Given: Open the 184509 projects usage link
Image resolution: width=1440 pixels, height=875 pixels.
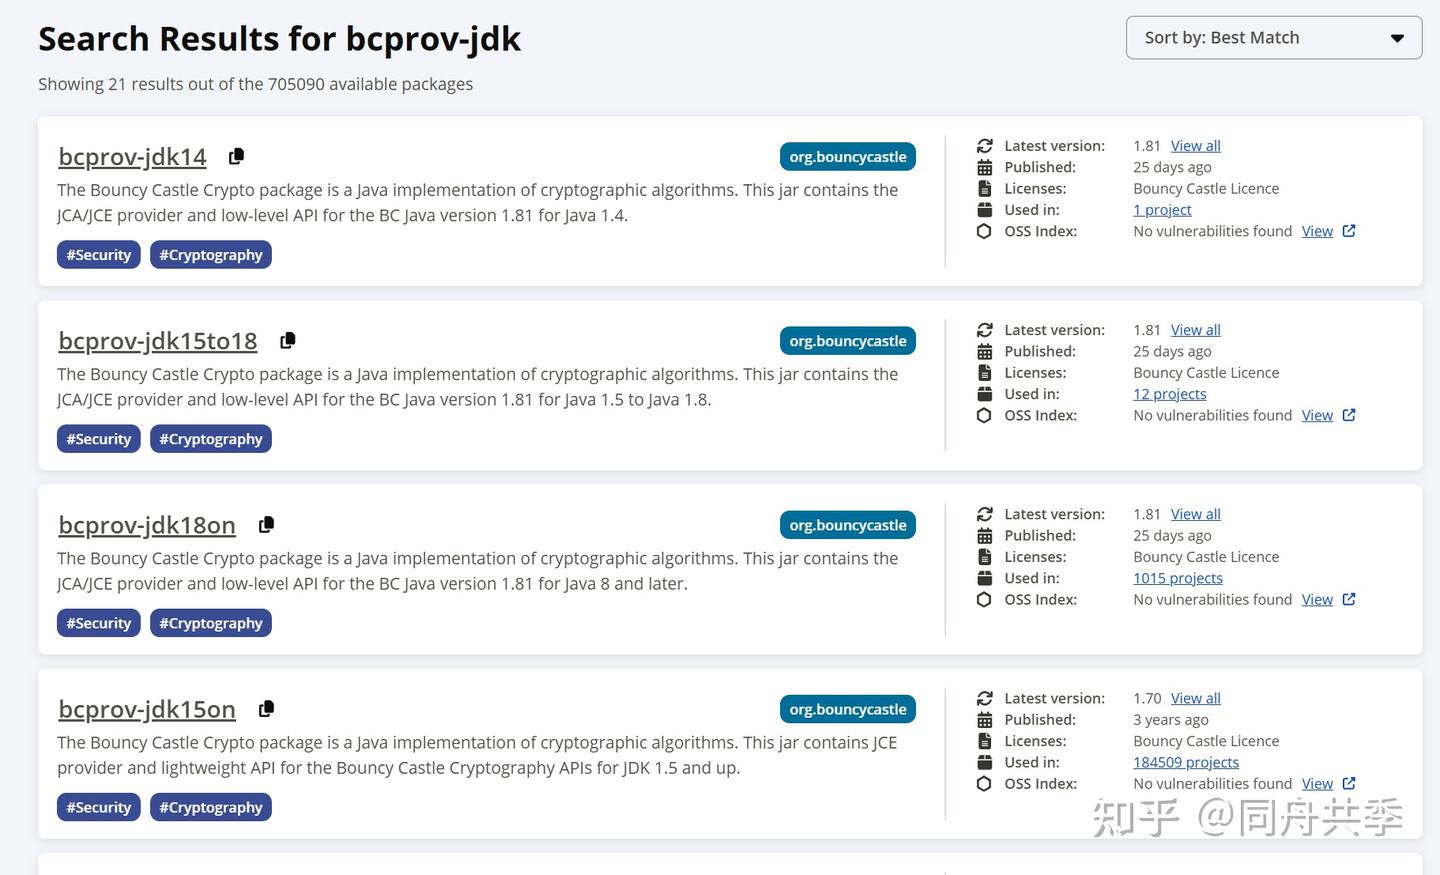Looking at the screenshot, I should point(1185,762).
